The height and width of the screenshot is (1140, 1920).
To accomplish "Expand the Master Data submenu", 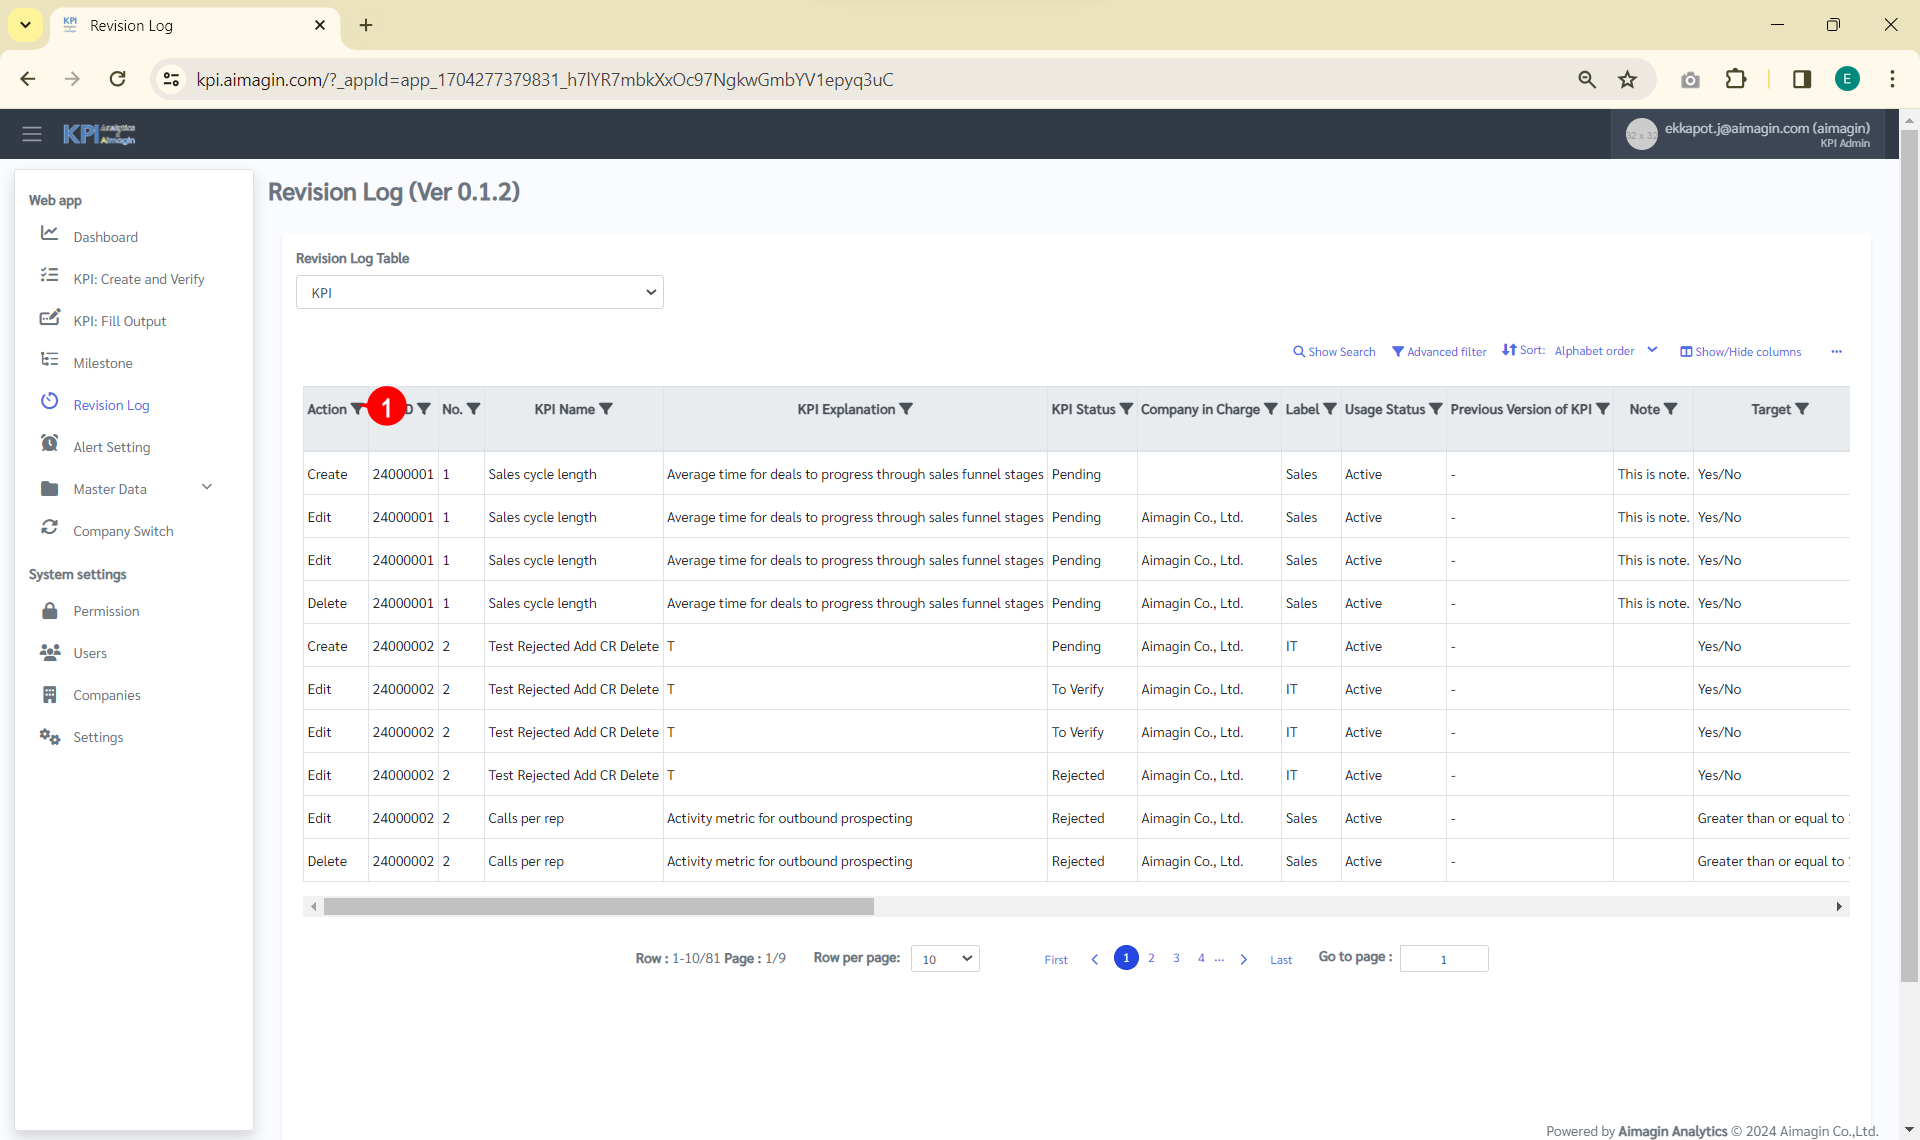I will tap(207, 488).
